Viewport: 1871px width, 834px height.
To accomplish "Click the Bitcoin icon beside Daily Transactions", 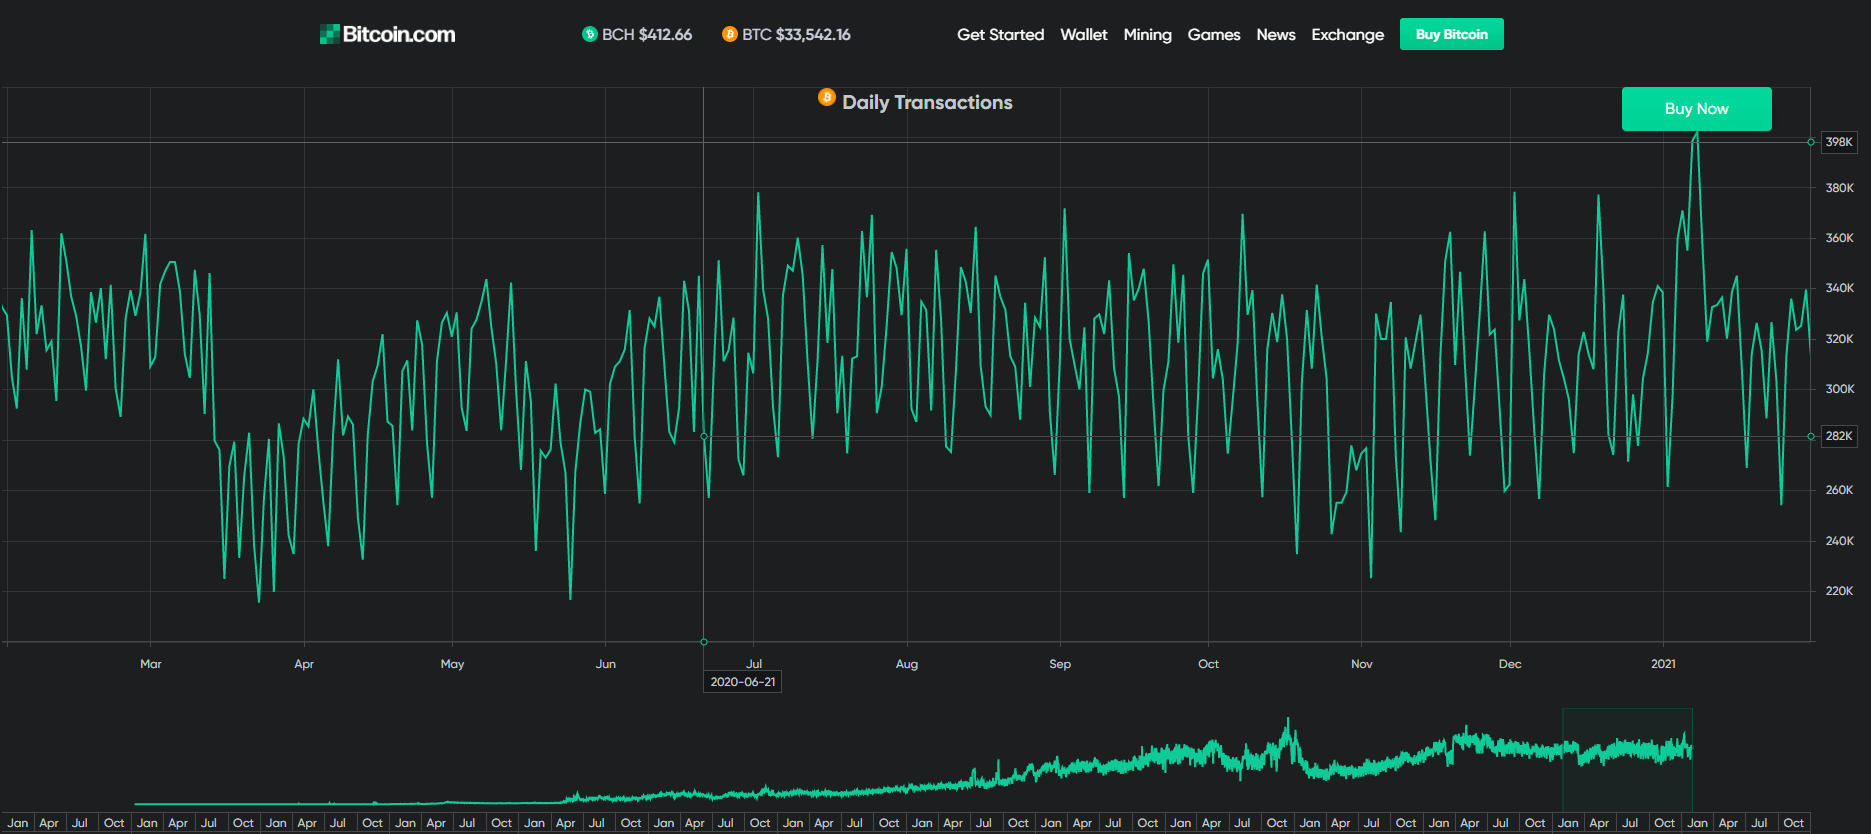I will tap(827, 97).
